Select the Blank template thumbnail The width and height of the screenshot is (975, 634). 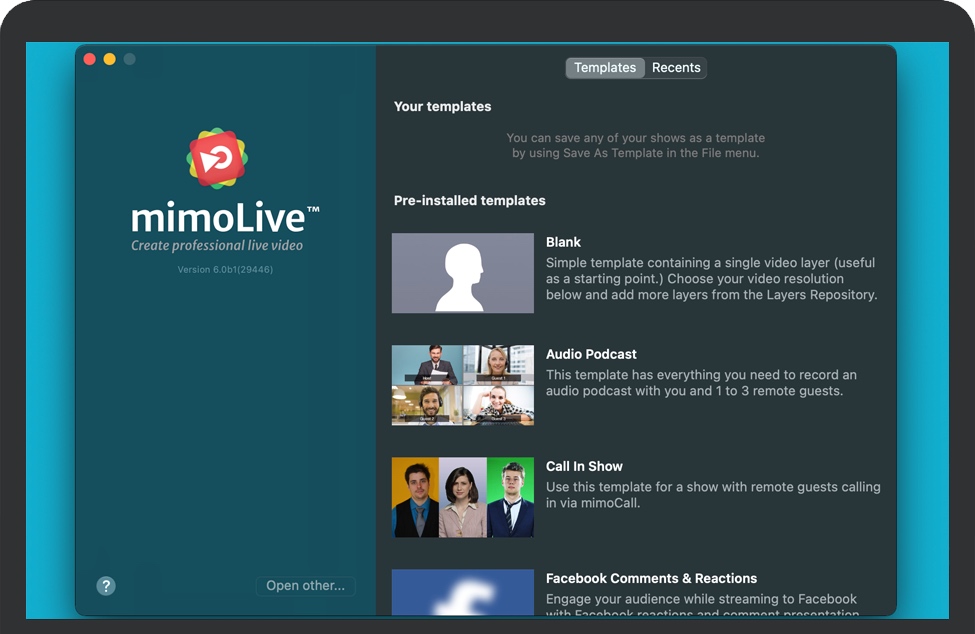click(463, 273)
